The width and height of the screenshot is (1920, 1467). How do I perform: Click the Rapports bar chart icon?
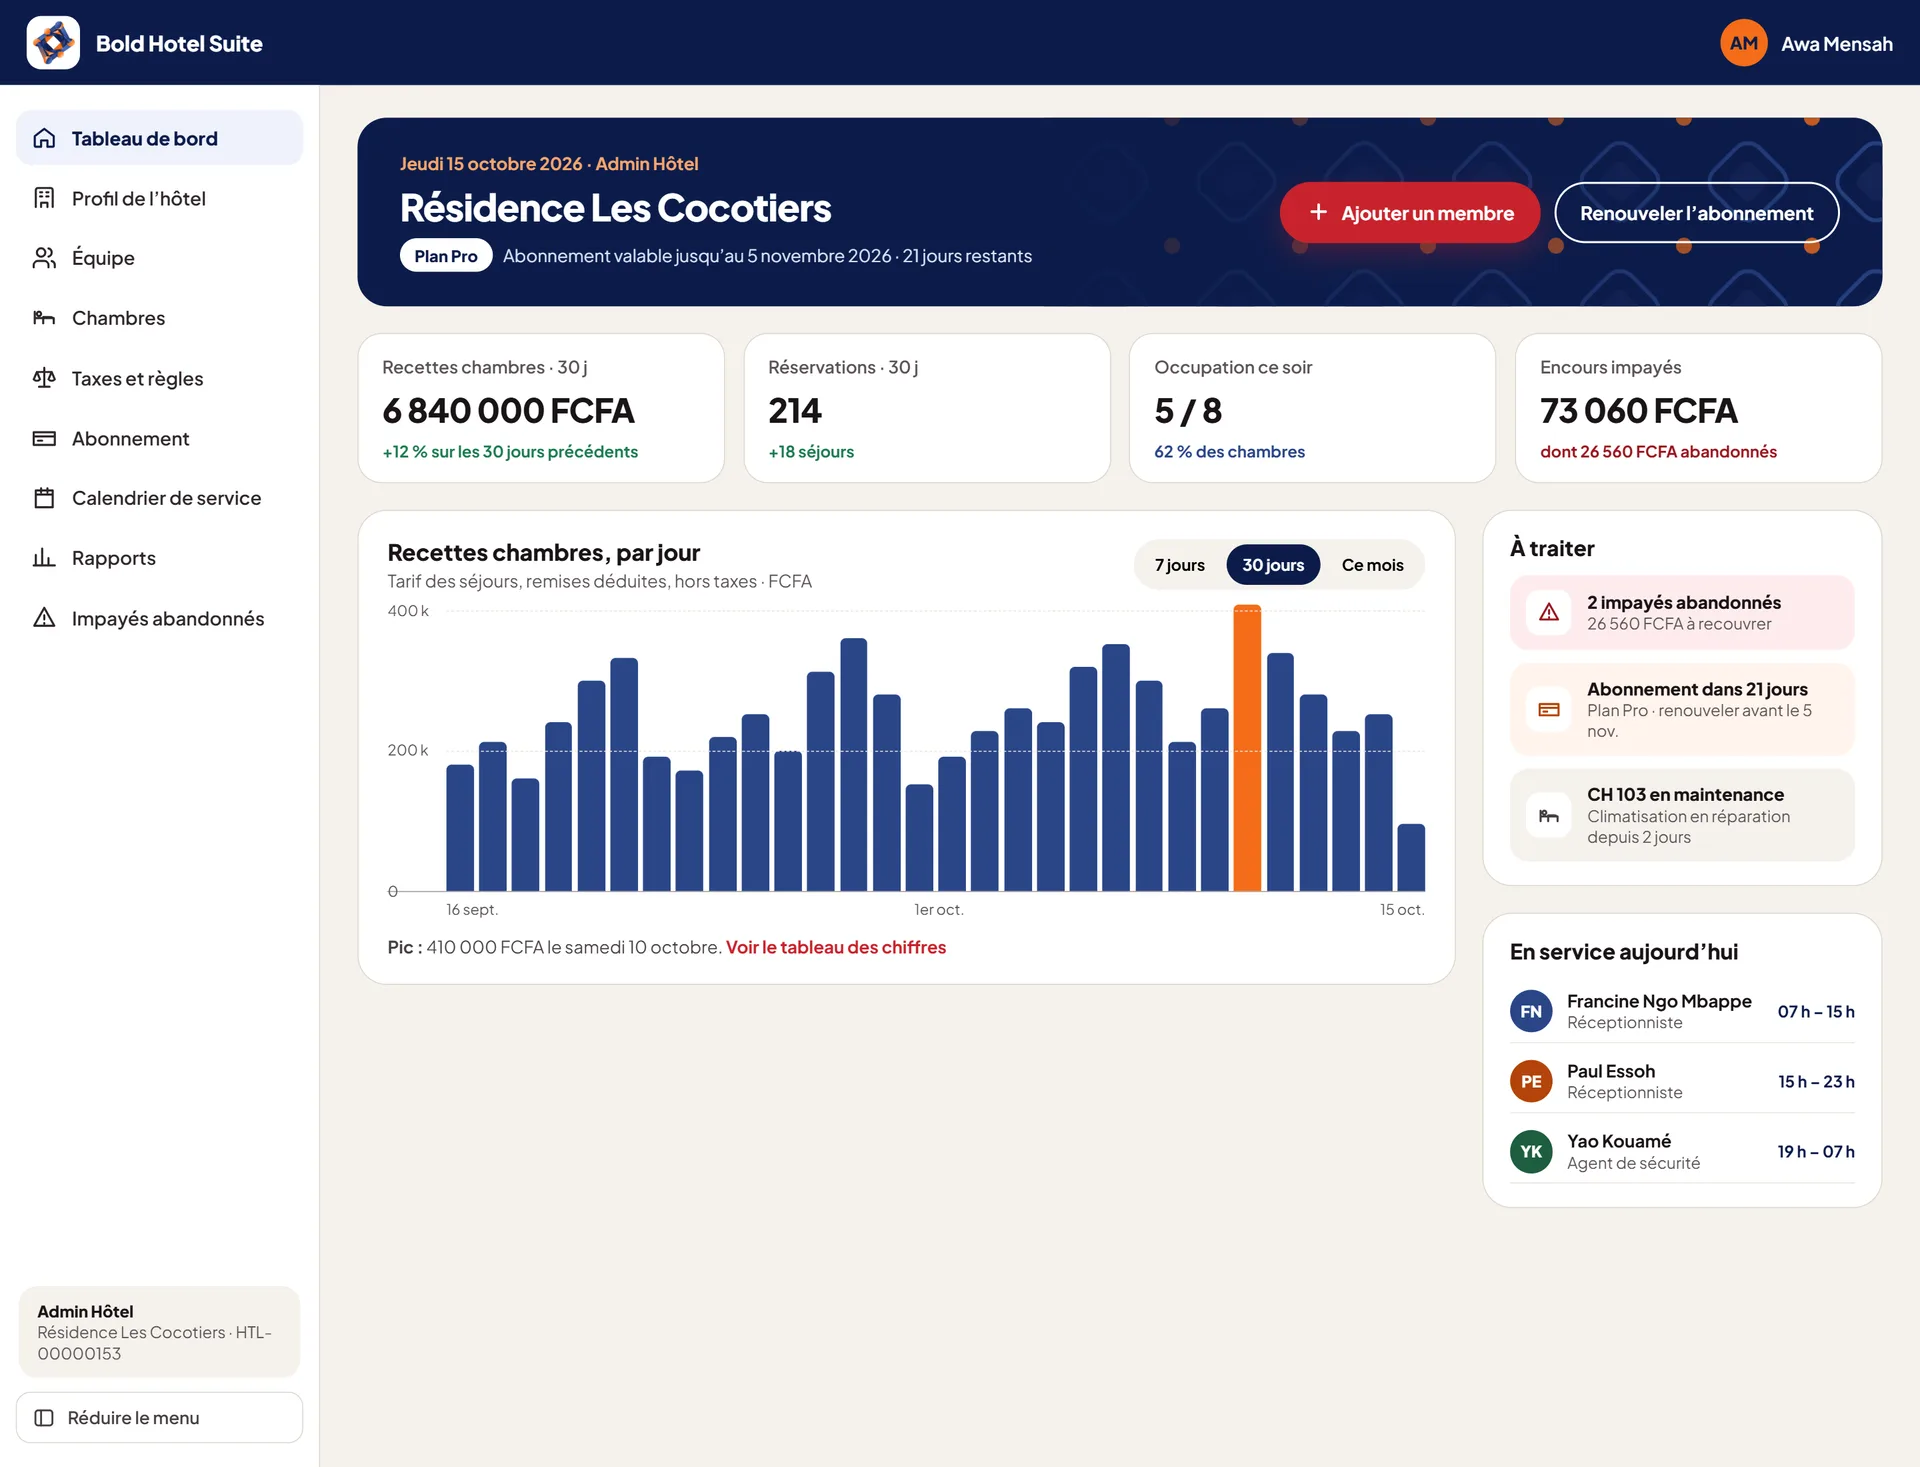[x=44, y=558]
